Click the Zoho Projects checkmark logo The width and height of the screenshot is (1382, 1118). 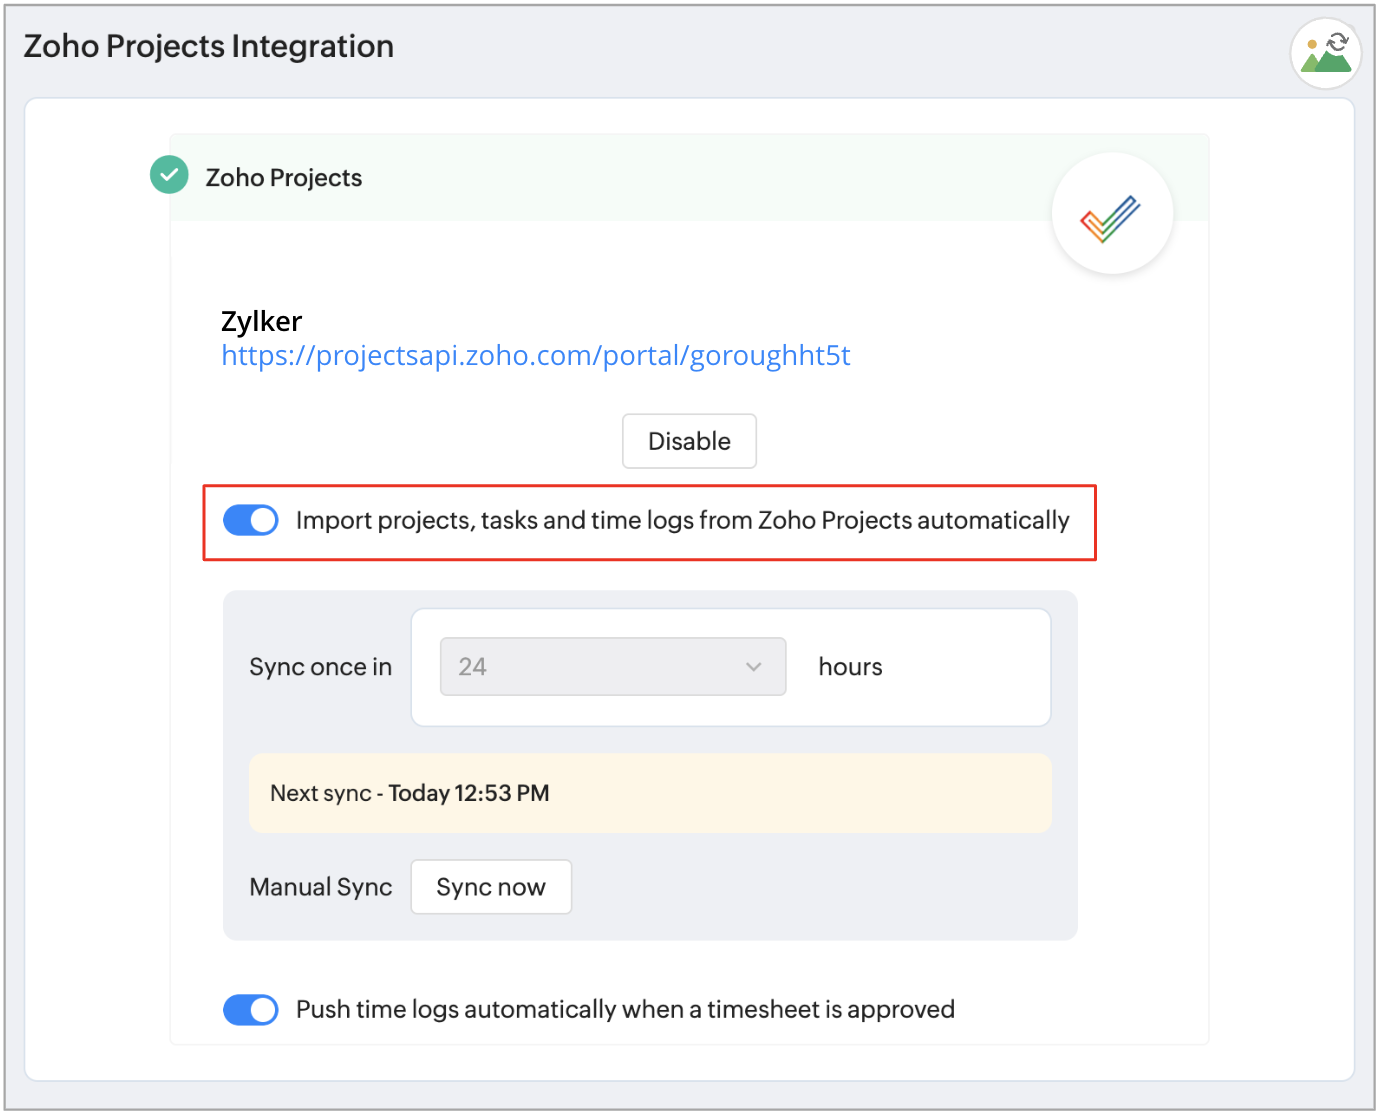1111,216
